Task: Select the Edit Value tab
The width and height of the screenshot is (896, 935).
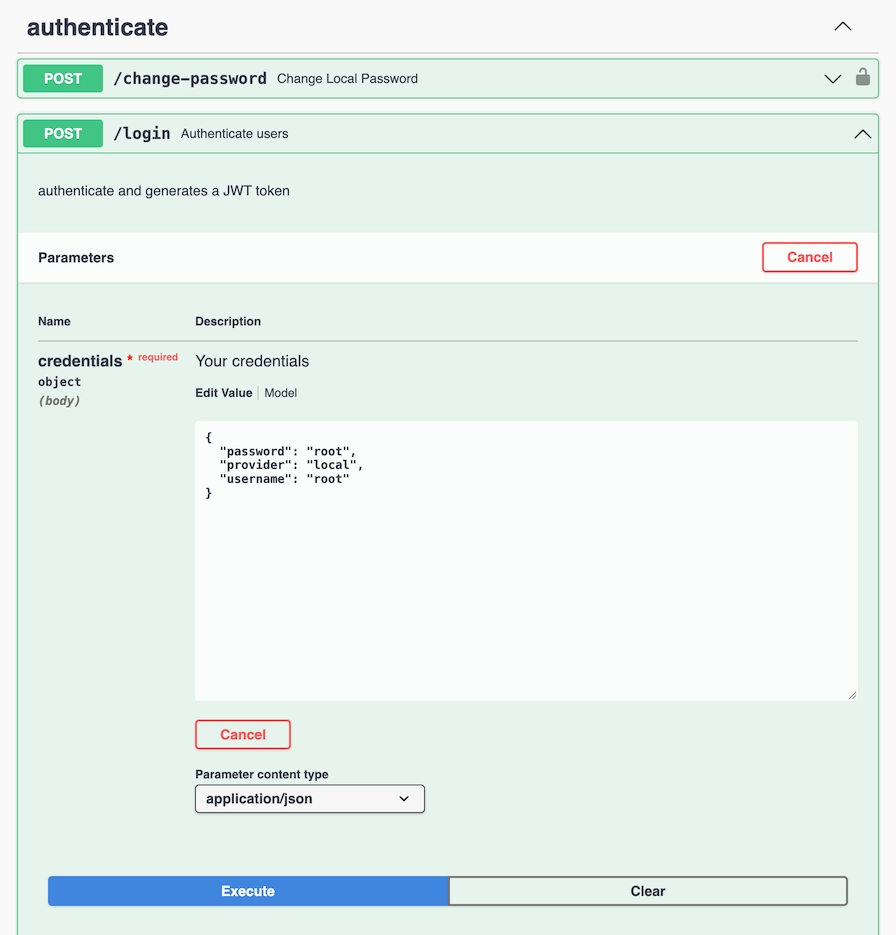Action: click(224, 393)
